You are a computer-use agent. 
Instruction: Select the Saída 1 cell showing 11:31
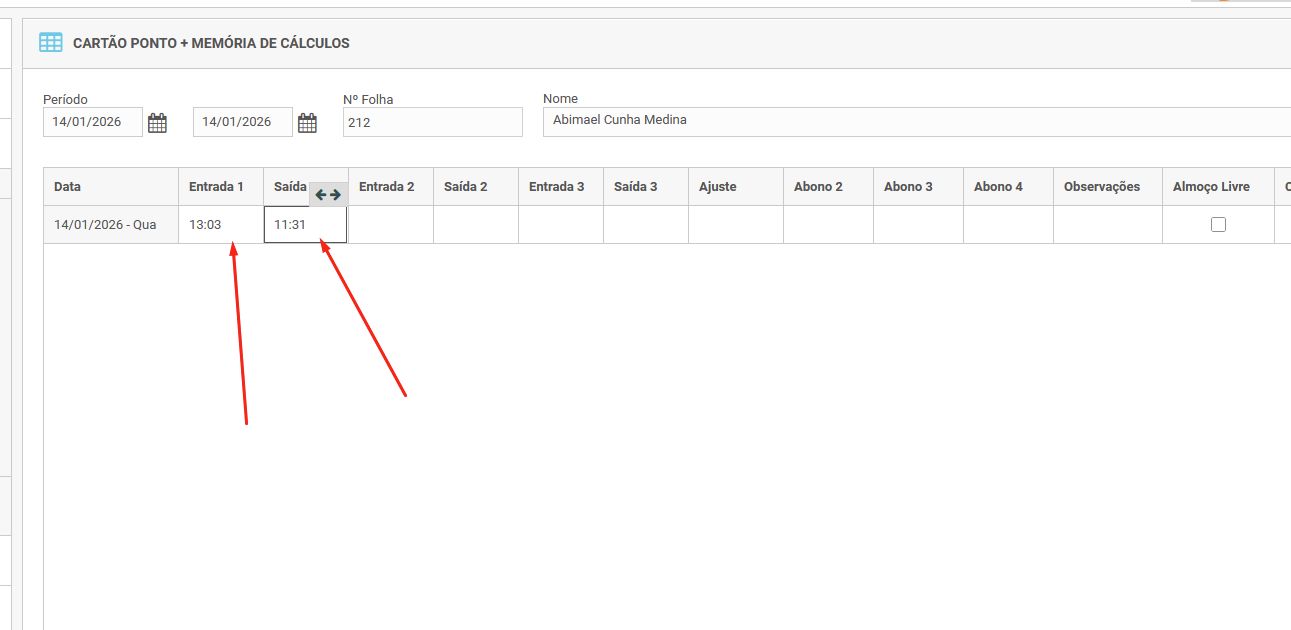coord(305,225)
